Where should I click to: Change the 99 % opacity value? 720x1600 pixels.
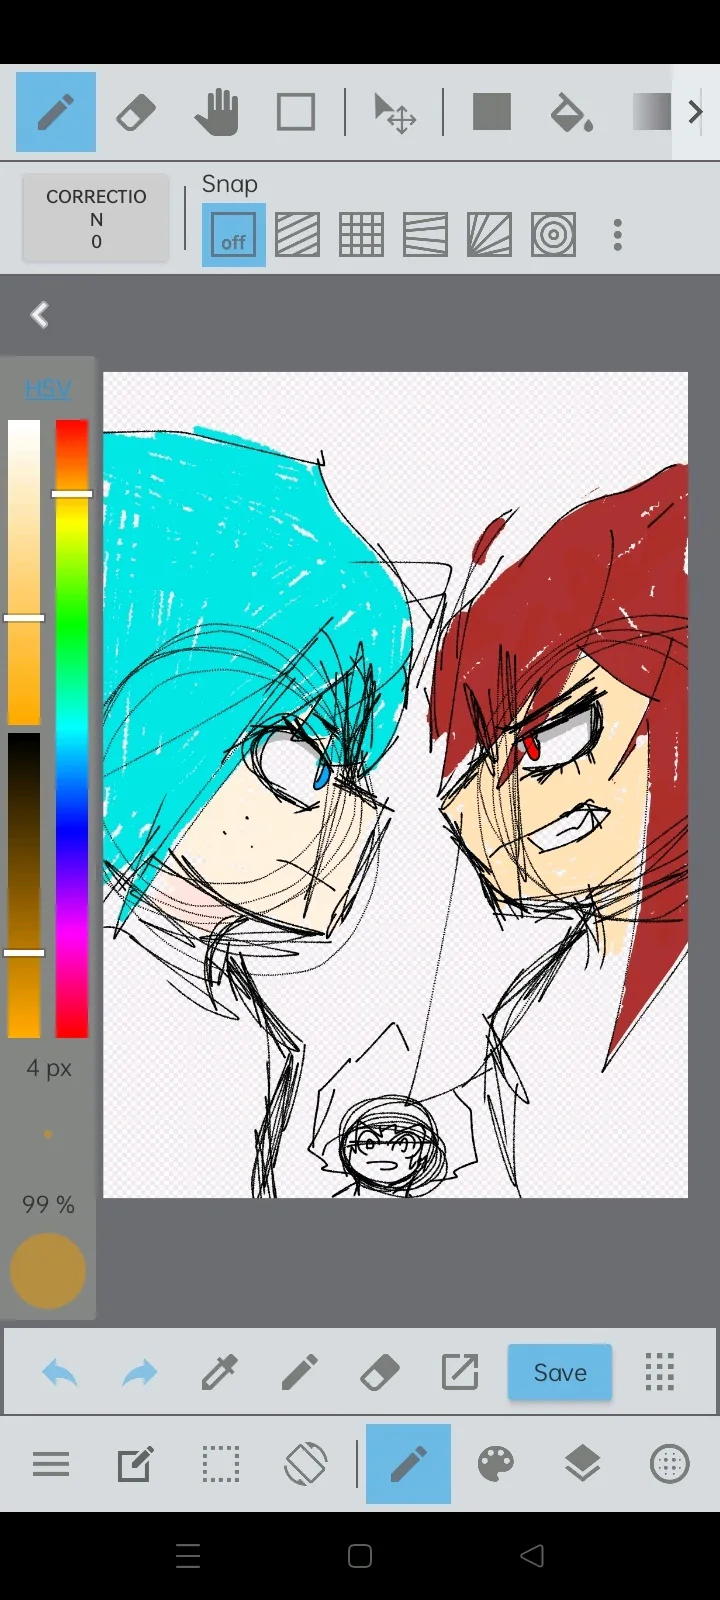coord(48,1204)
